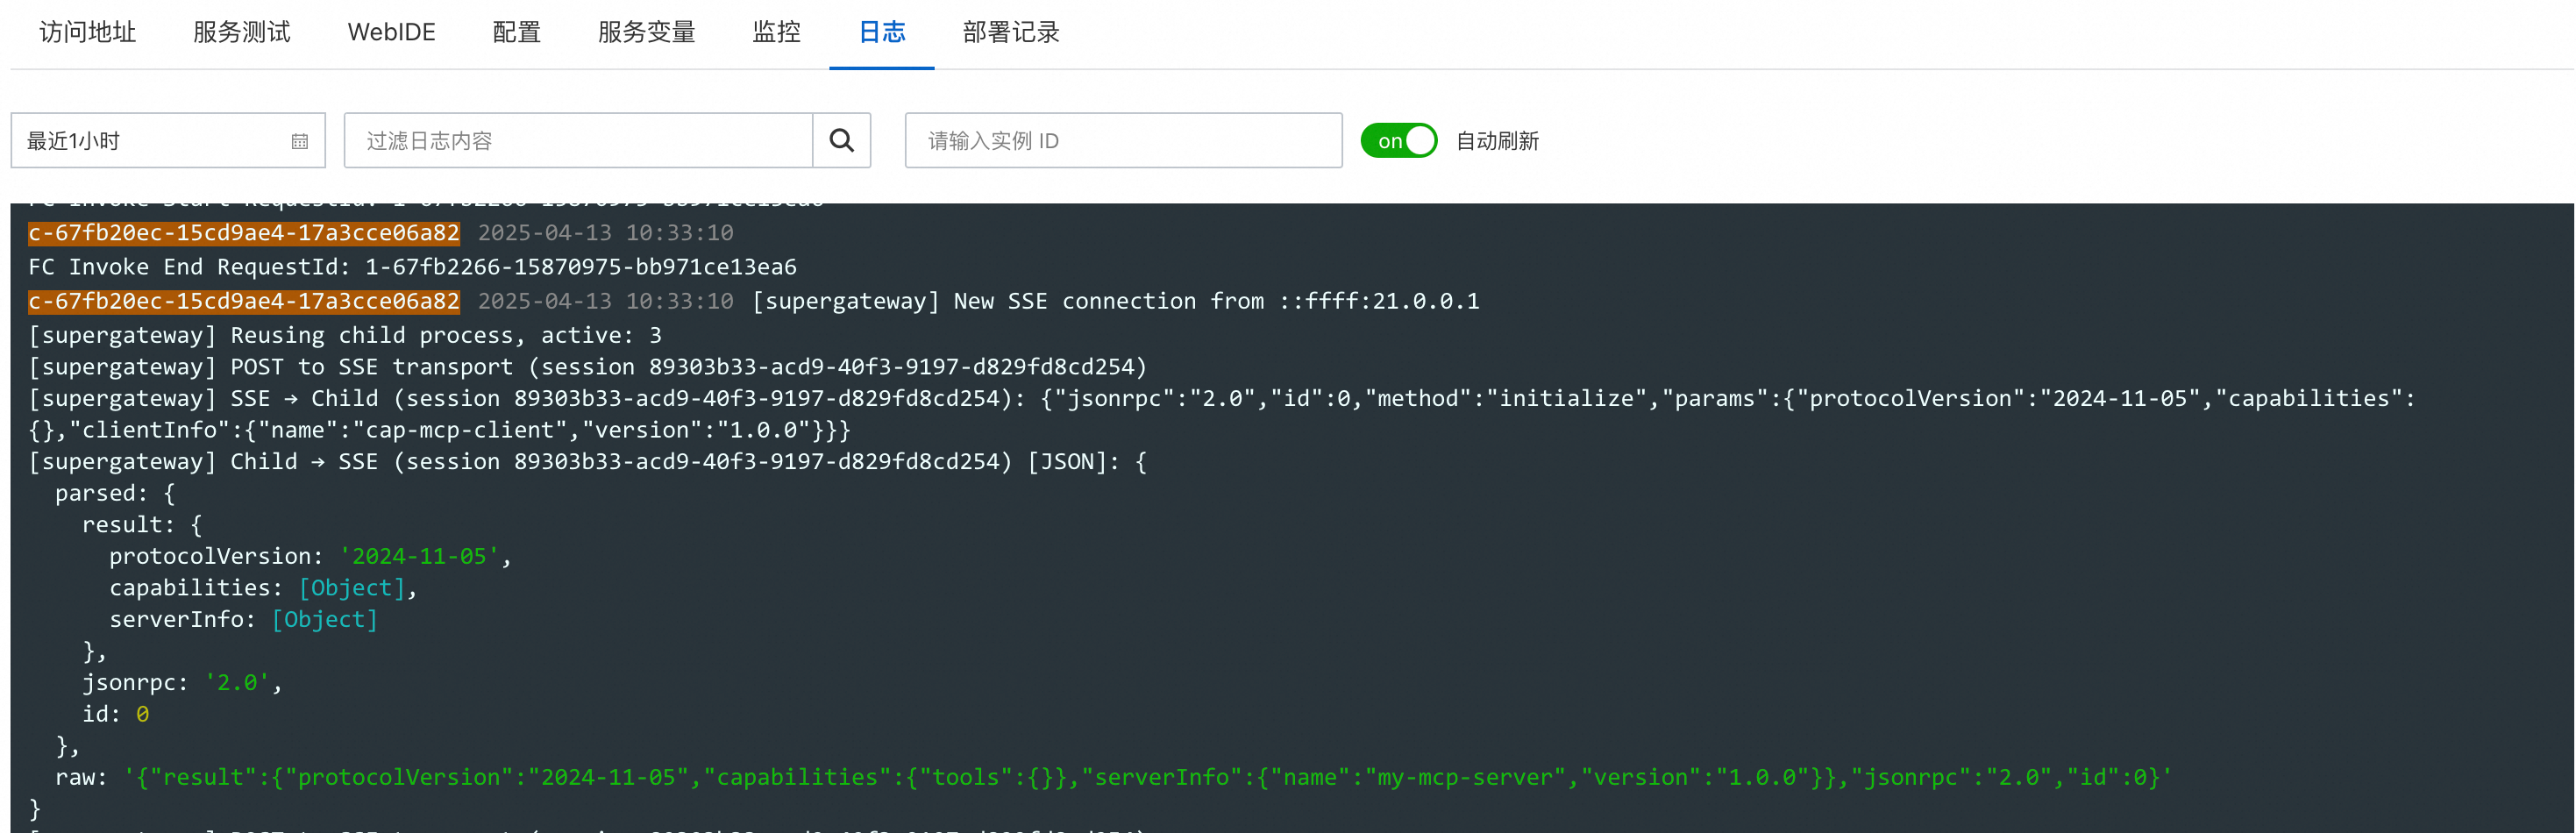
Task: Open the 部署记录 tab
Action: (x=1010, y=33)
